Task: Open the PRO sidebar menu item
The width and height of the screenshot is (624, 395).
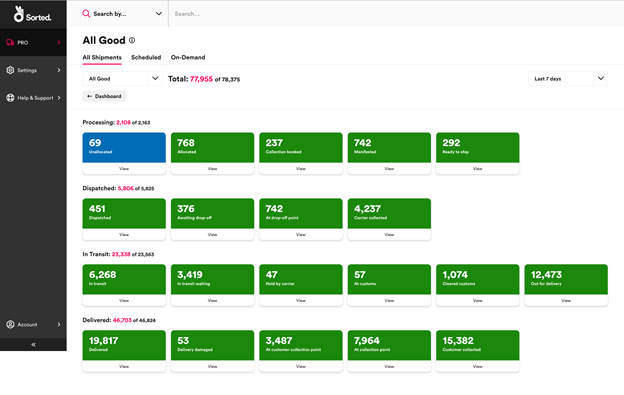Action: click(33, 43)
